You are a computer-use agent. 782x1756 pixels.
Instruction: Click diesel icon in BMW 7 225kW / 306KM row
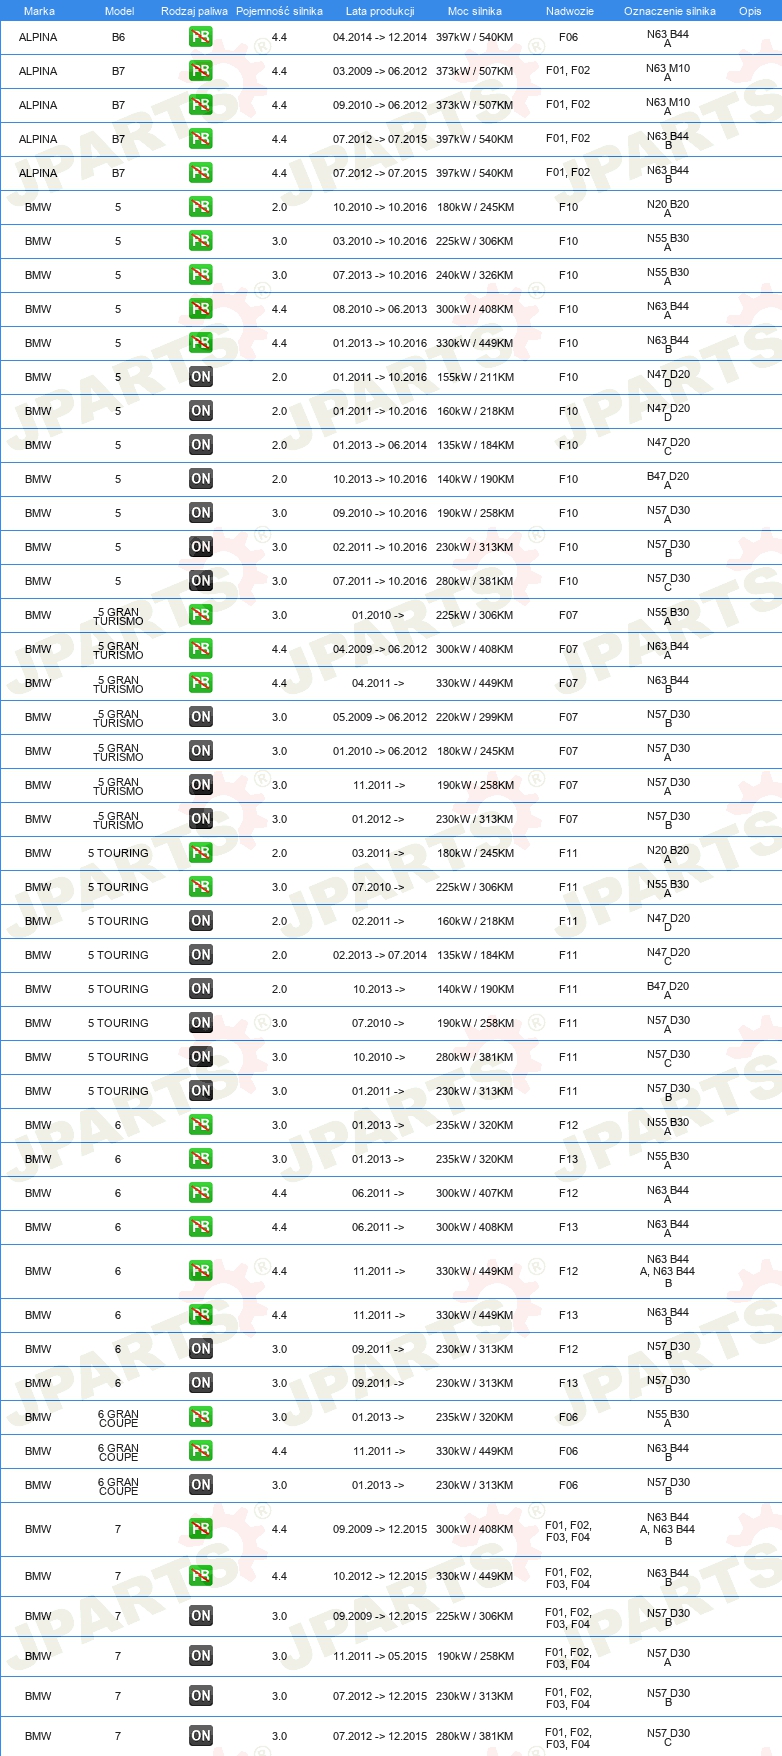(200, 1616)
